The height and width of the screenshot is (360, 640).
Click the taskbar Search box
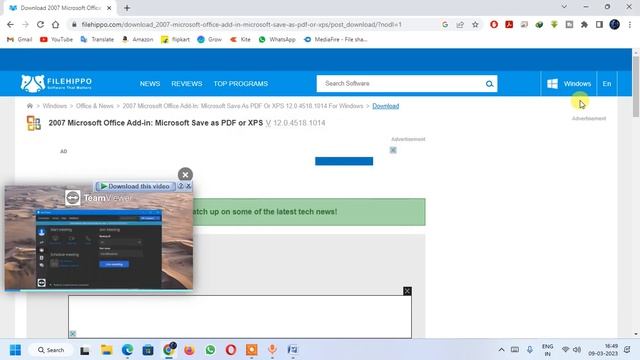[x=51, y=350]
